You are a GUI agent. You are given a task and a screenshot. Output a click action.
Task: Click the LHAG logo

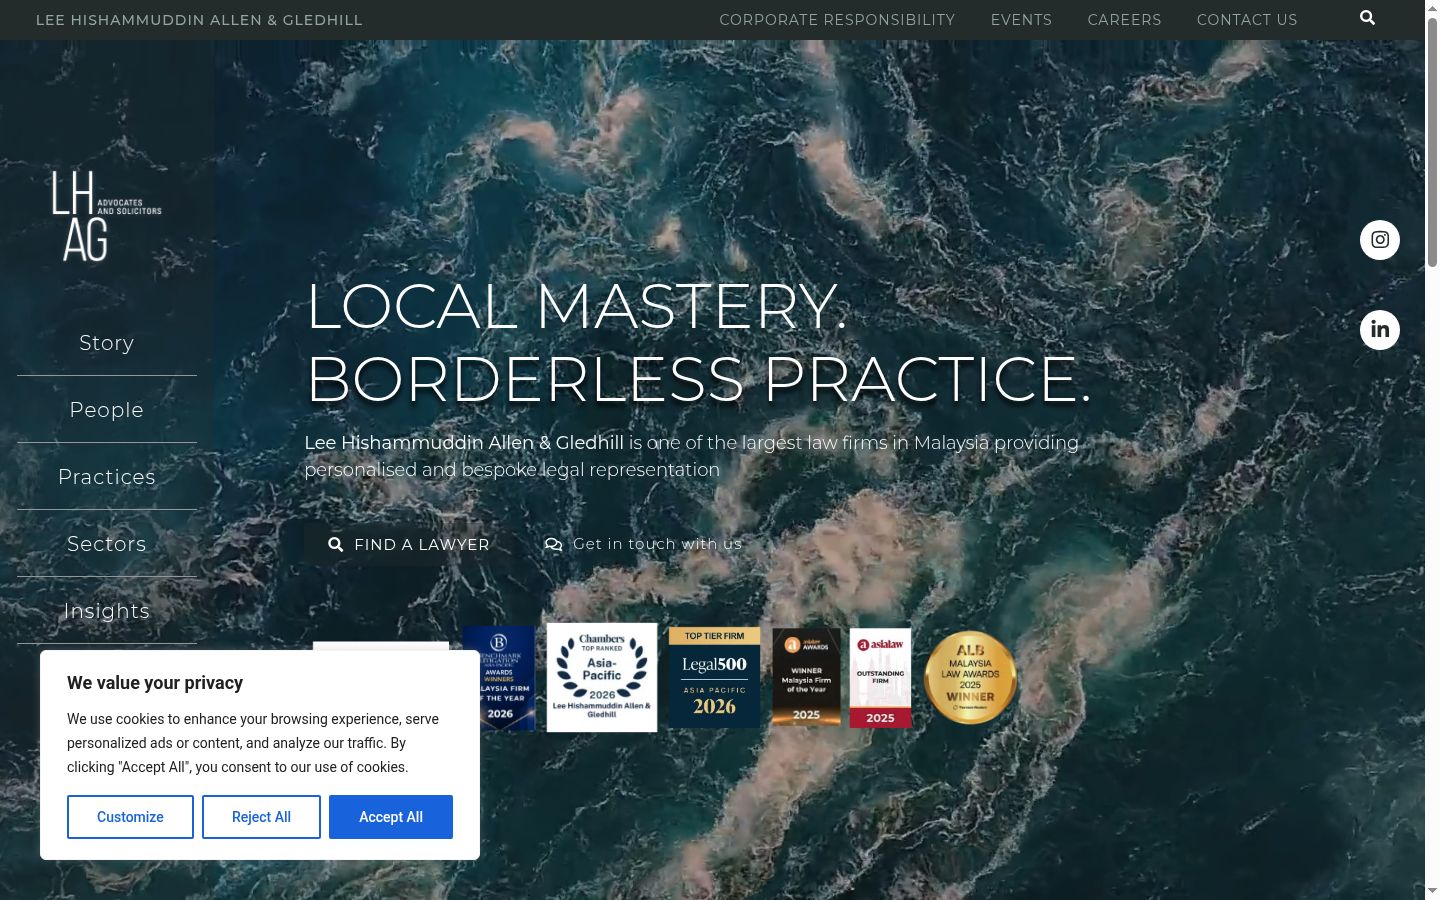click(107, 216)
